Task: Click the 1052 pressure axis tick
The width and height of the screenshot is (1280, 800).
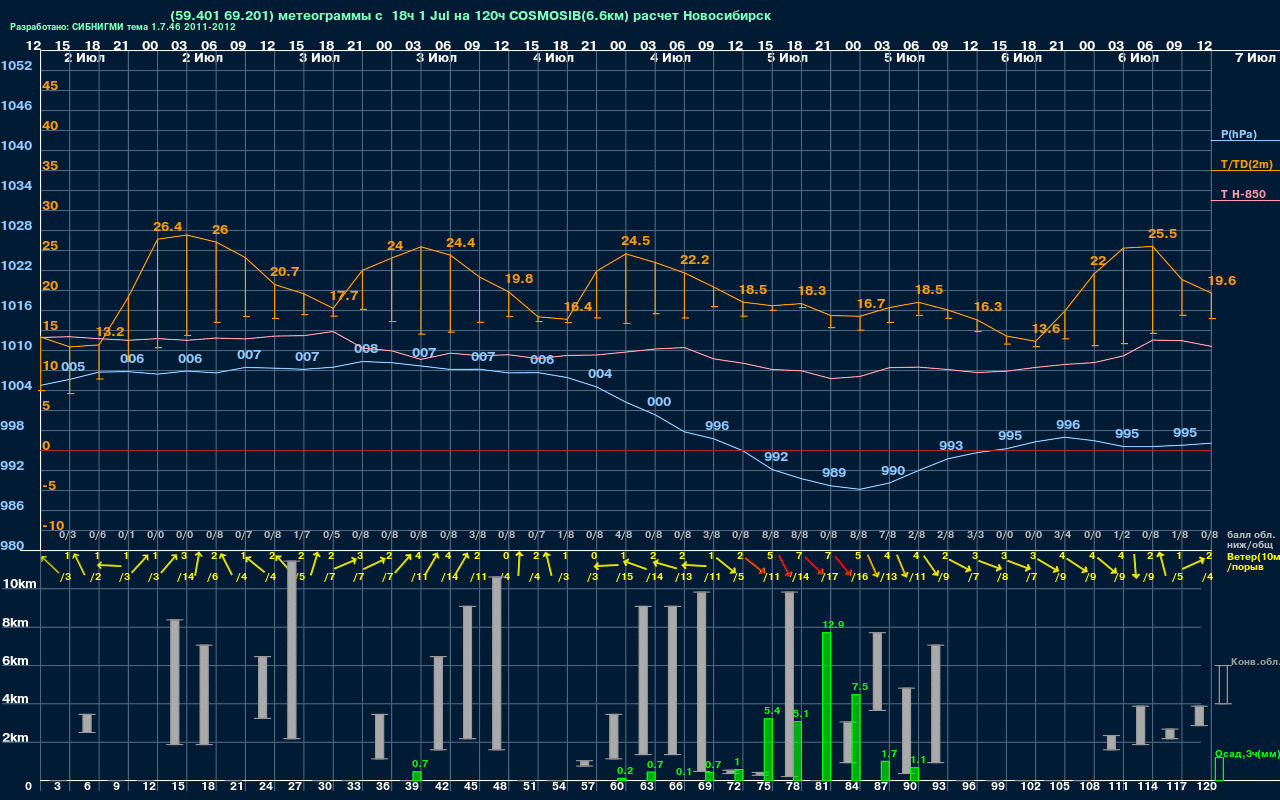Action: [x=16, y=66]
